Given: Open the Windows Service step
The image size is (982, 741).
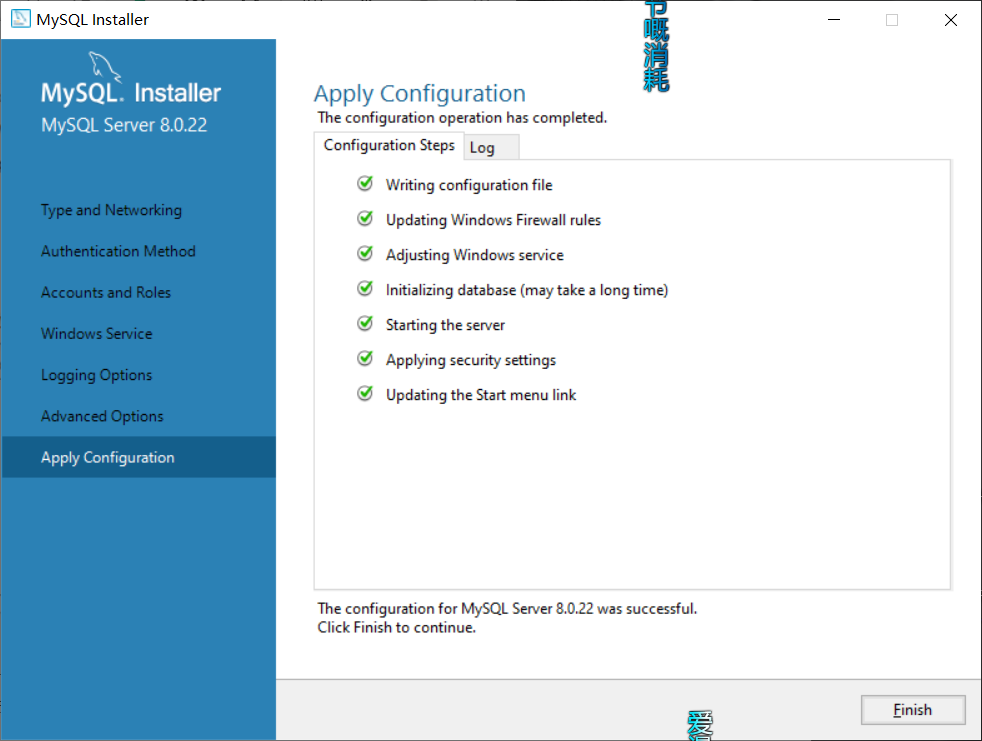Looking at the screenshot, I should click(96, 334).
